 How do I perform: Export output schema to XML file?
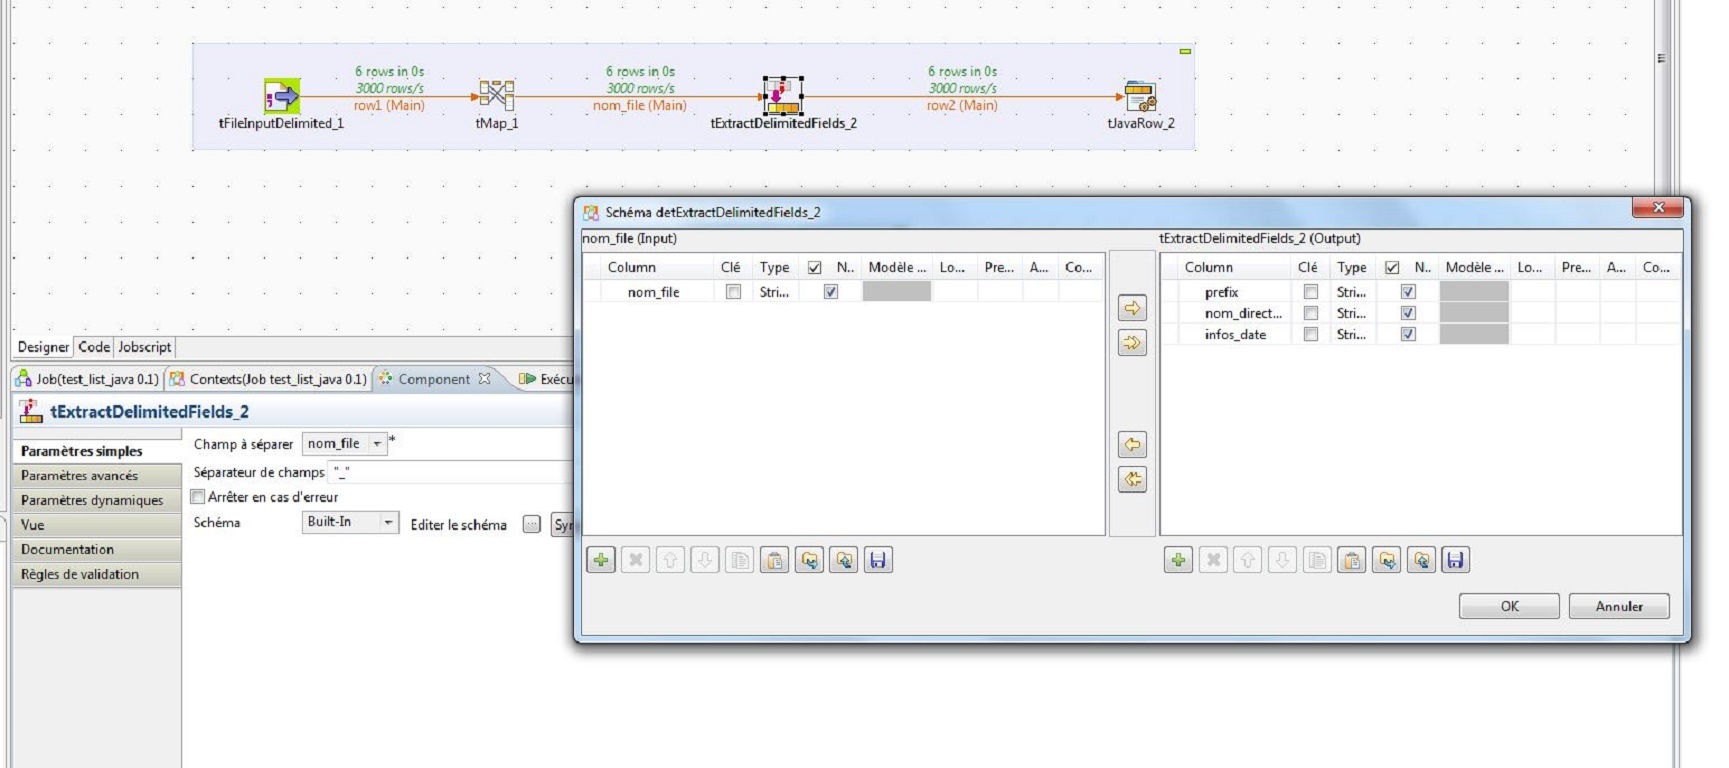point(1422,560)
